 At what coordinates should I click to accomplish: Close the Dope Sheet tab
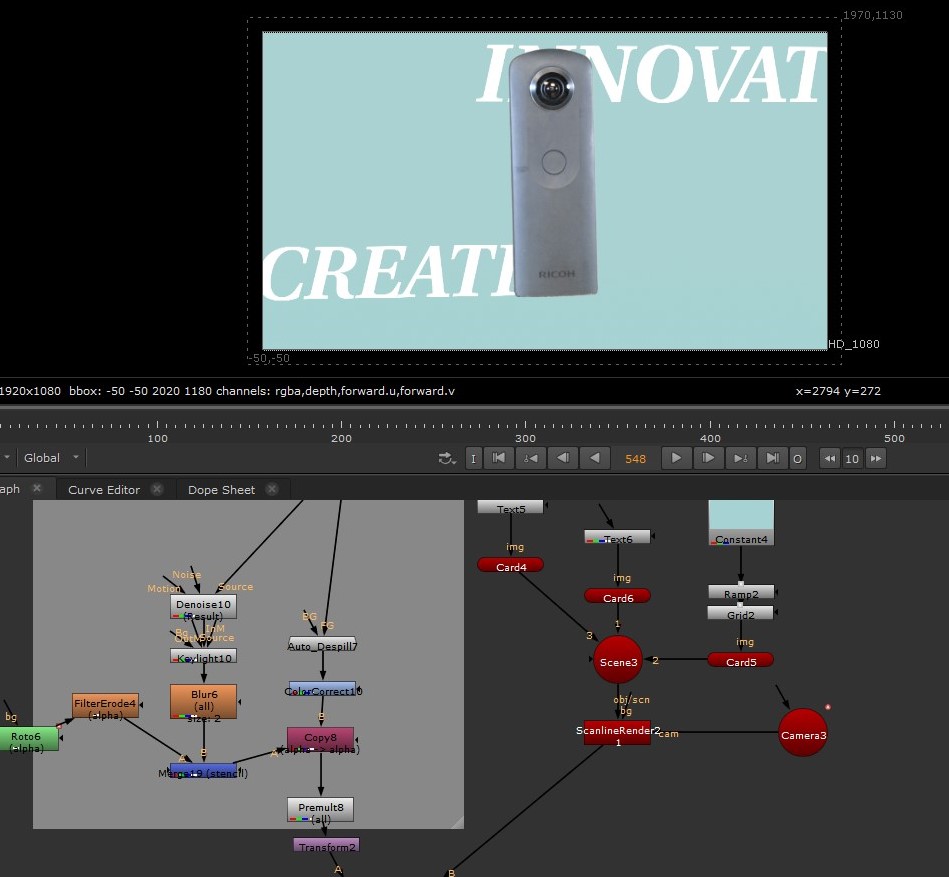(272, 489)
